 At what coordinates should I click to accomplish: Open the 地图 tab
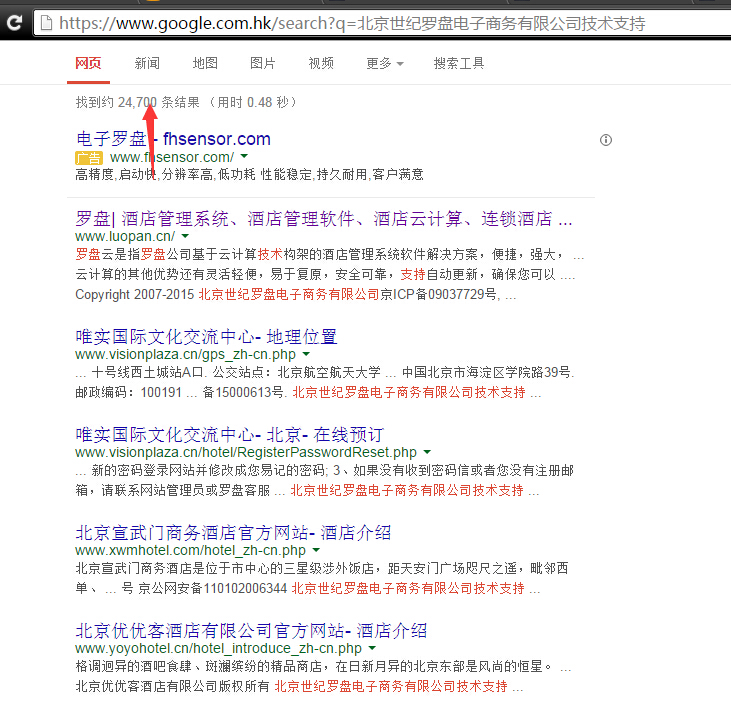click(x=205, y=63)
